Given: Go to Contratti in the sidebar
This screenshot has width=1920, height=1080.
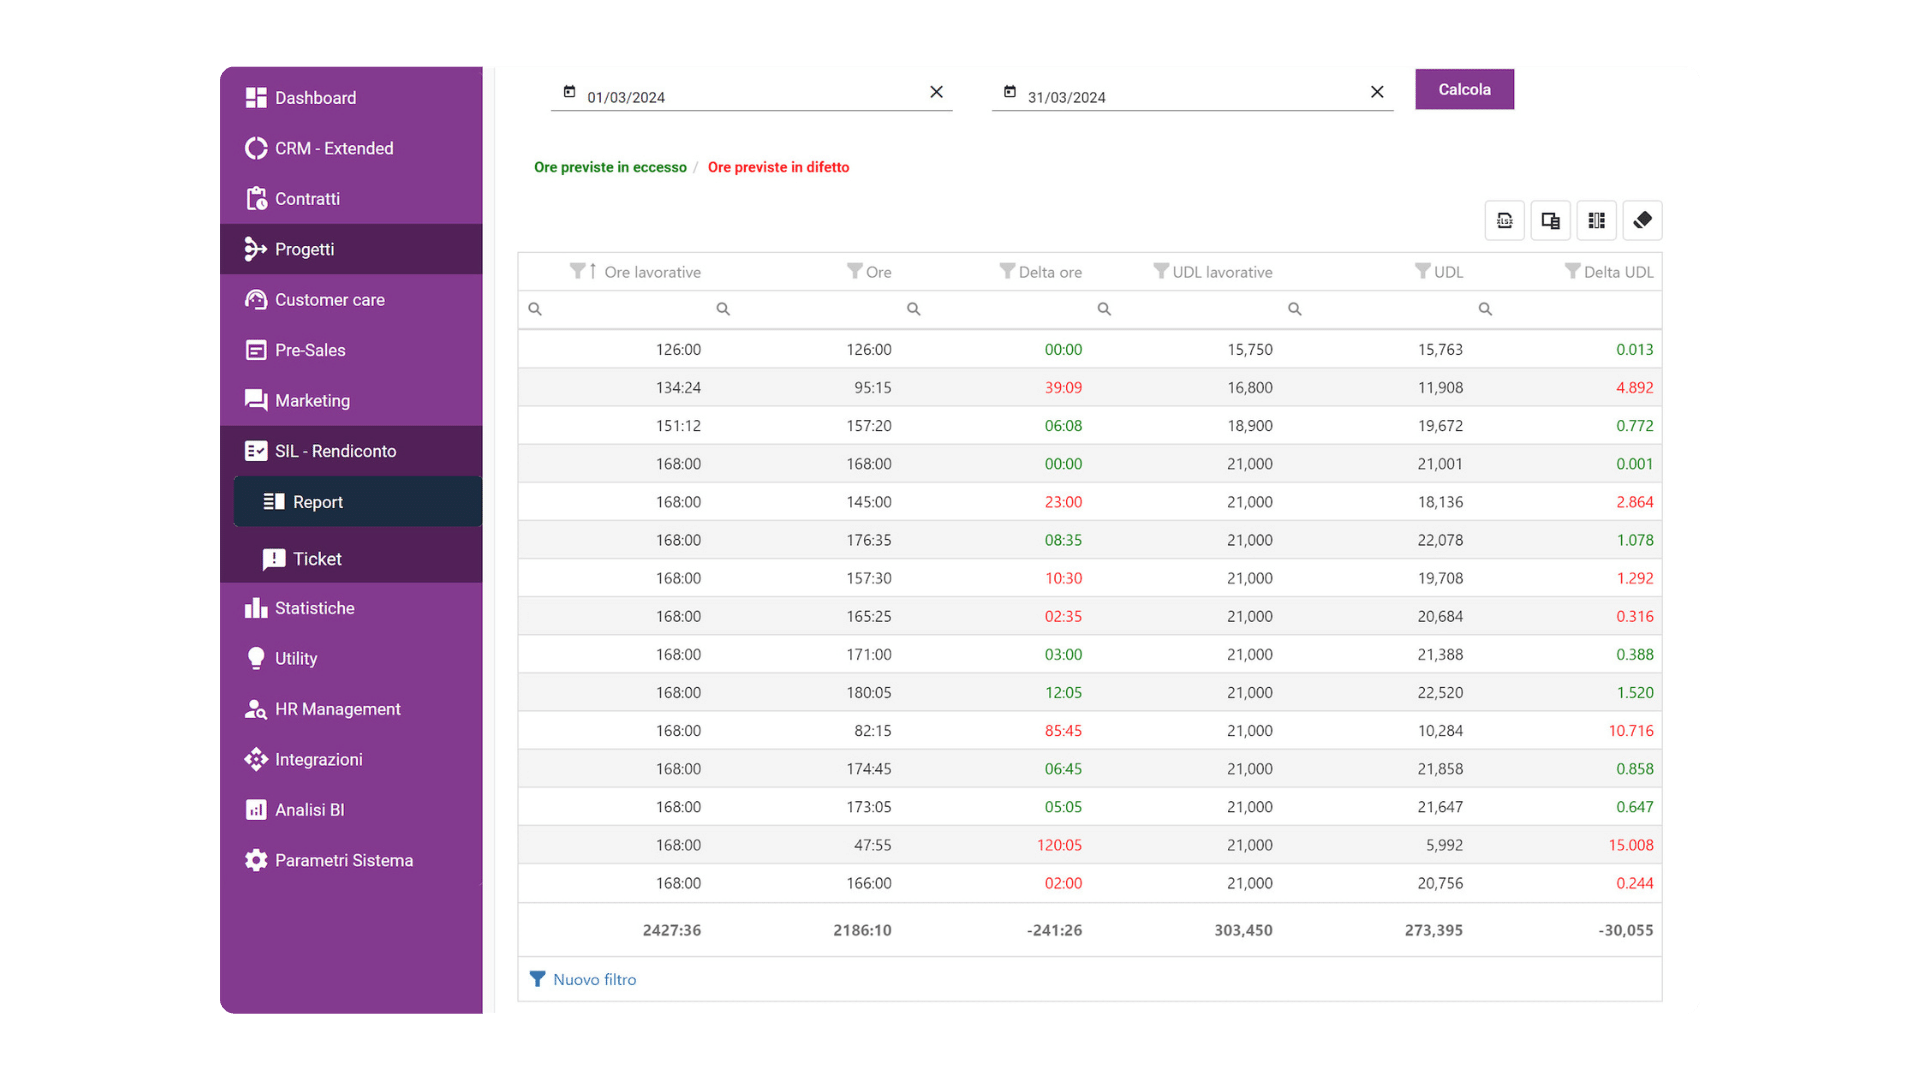Looking at the screenshot, I should pos(351,199).
